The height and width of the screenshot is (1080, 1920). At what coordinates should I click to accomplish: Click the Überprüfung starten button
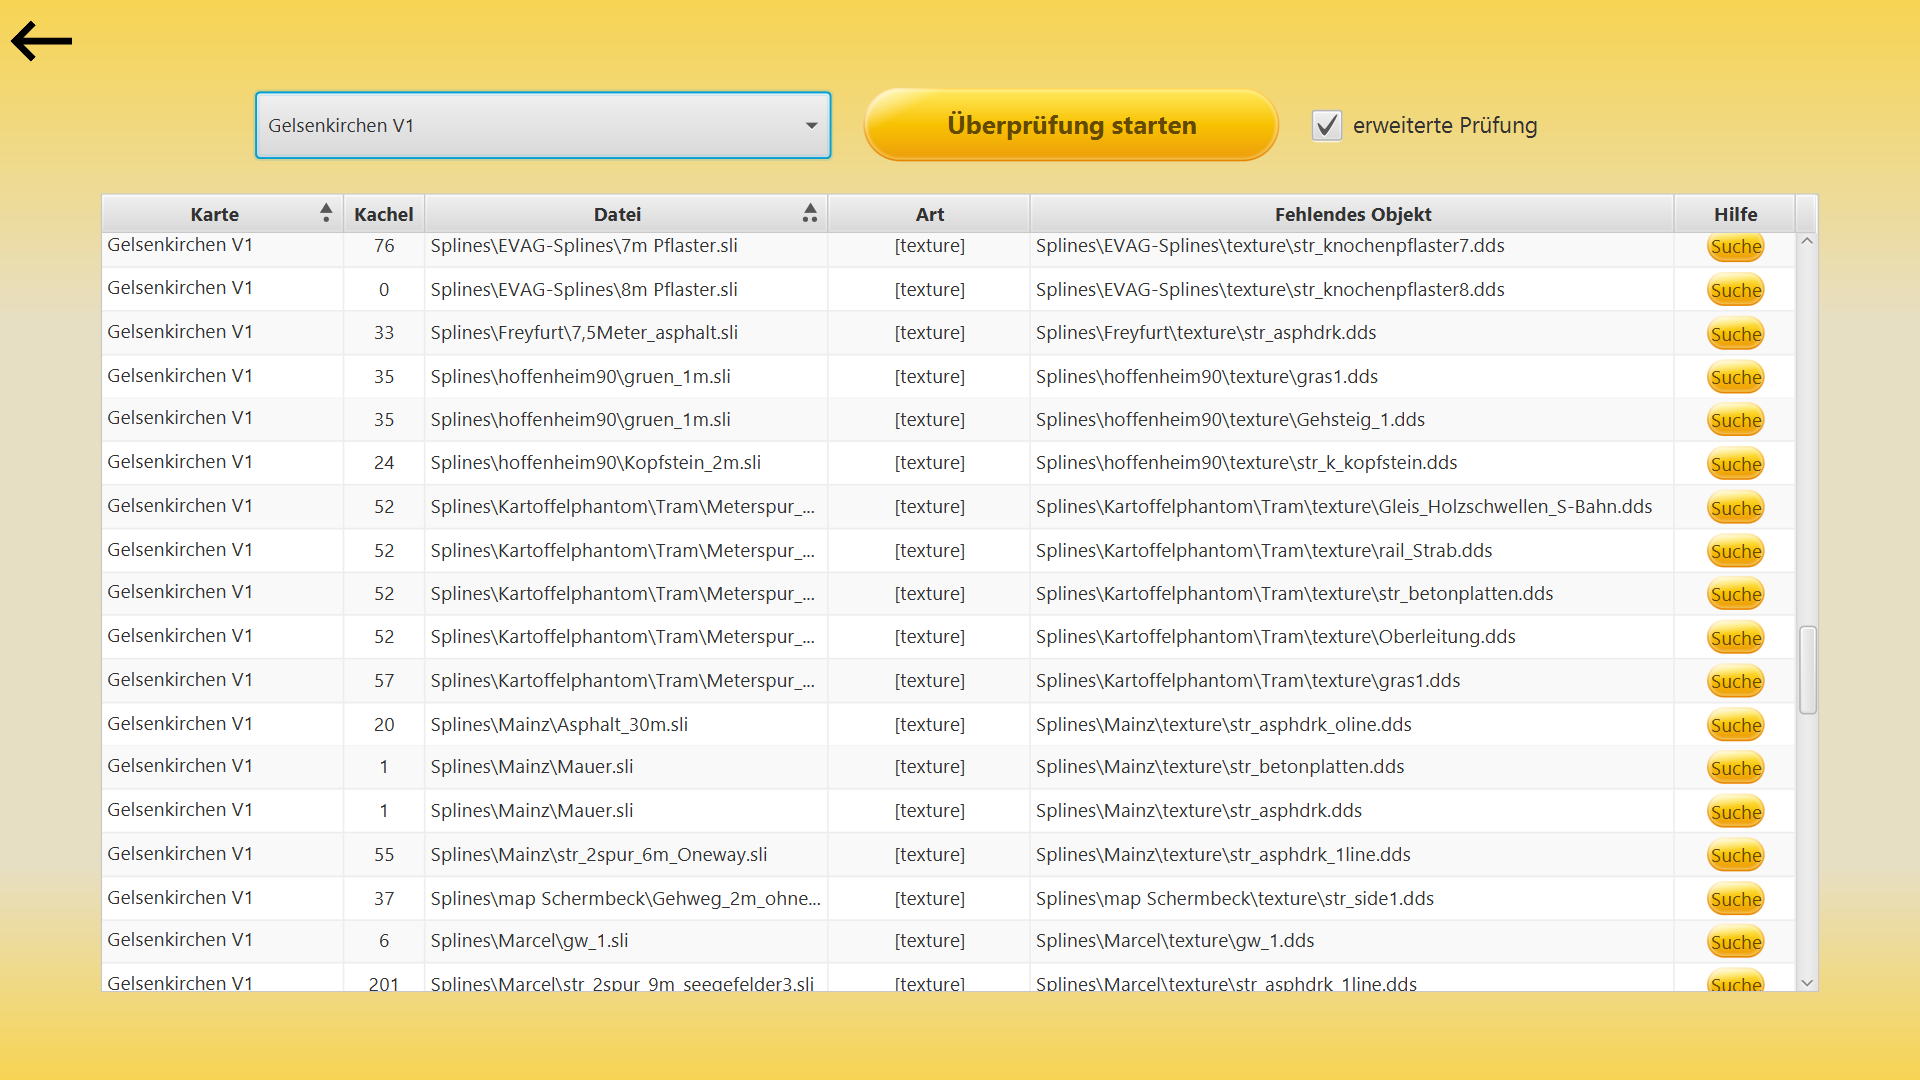coord(1071,126)
